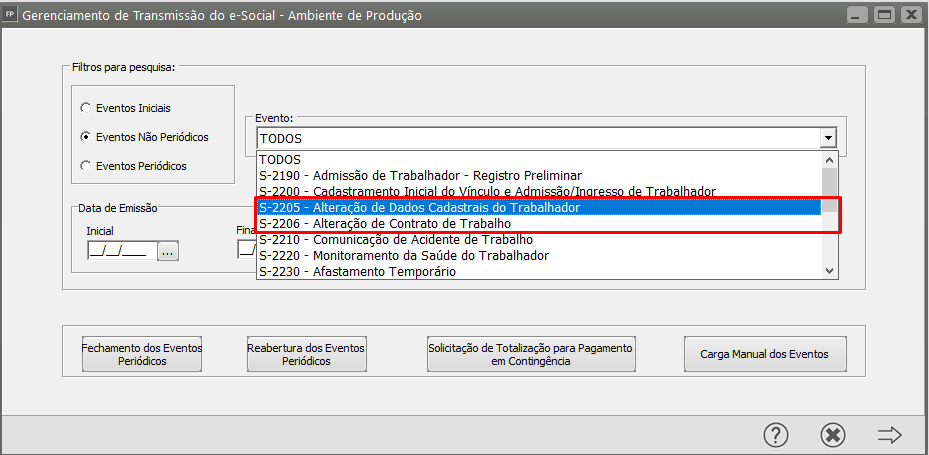Select Eventos Não Periódicos radio button
Viewport: 929px width, 455px height.
(86, 137)
